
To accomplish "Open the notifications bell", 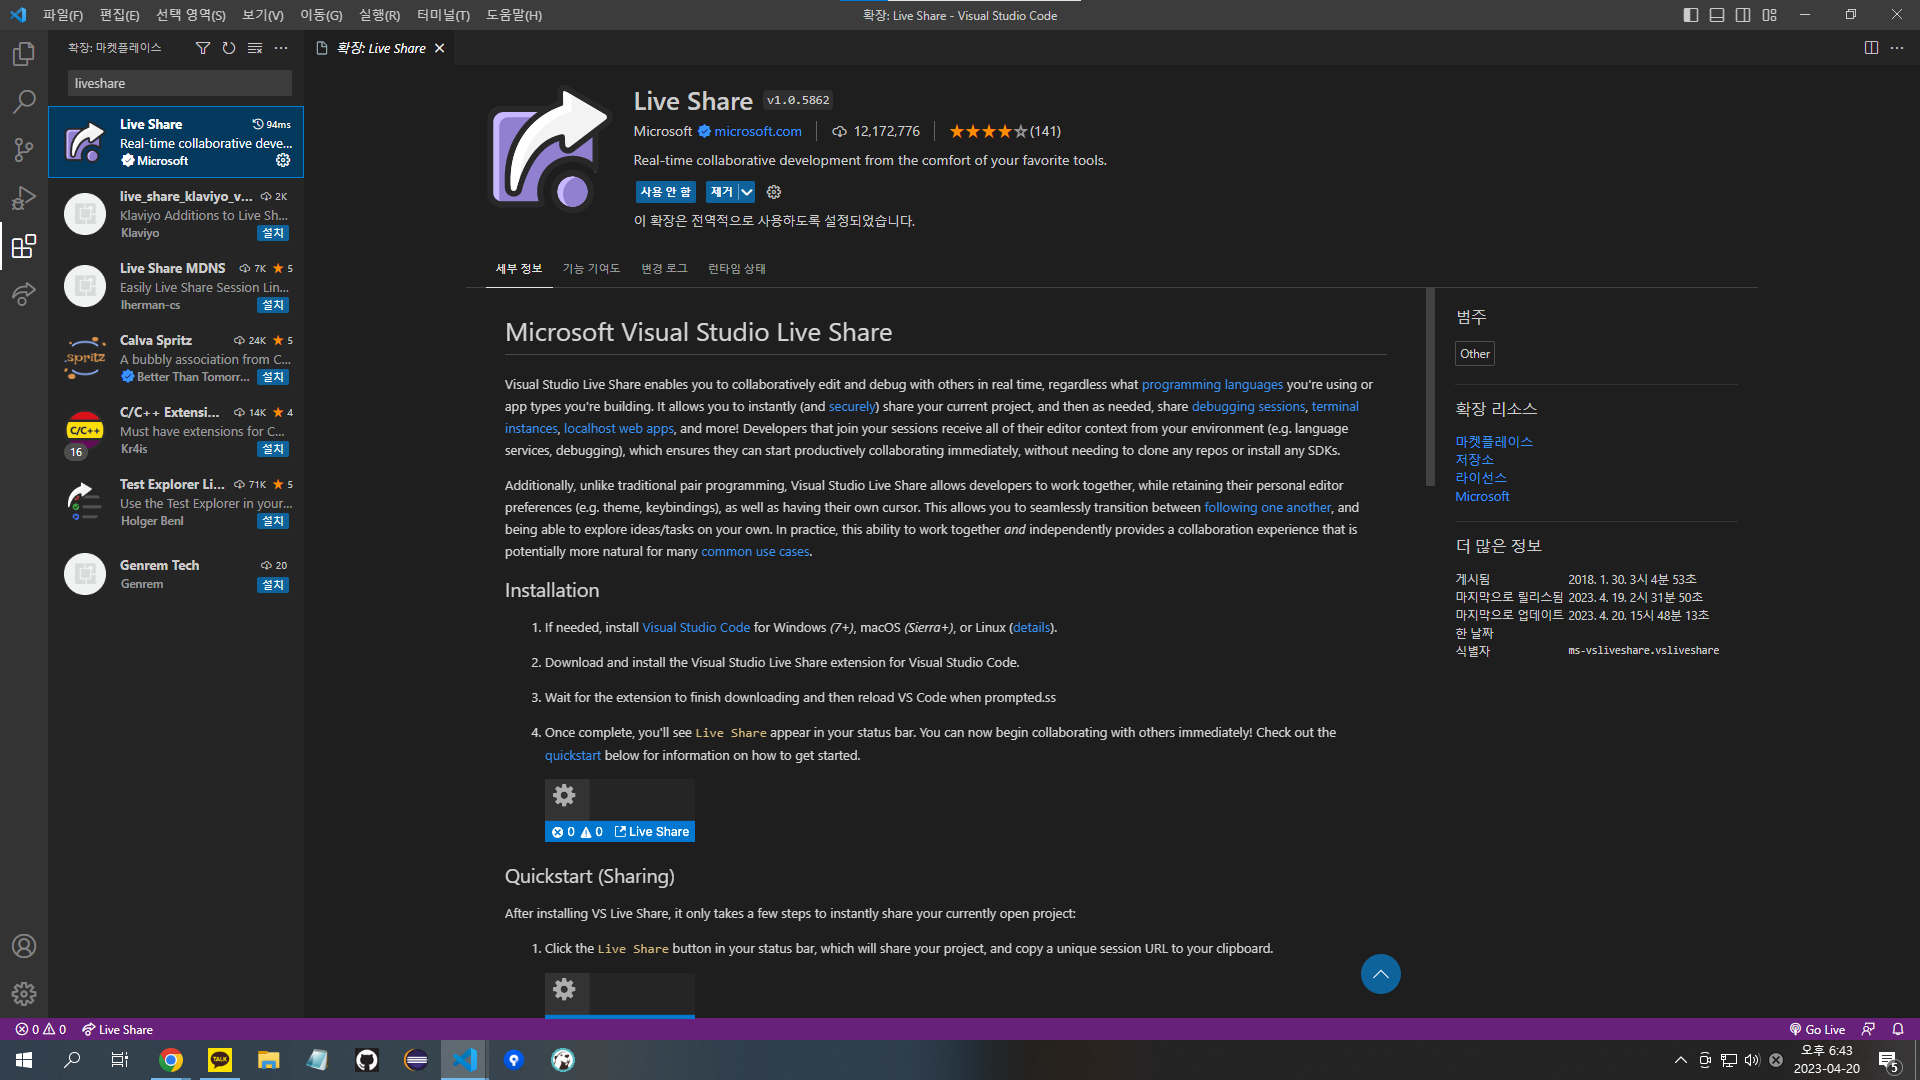I will [x=1897, y=1028].
